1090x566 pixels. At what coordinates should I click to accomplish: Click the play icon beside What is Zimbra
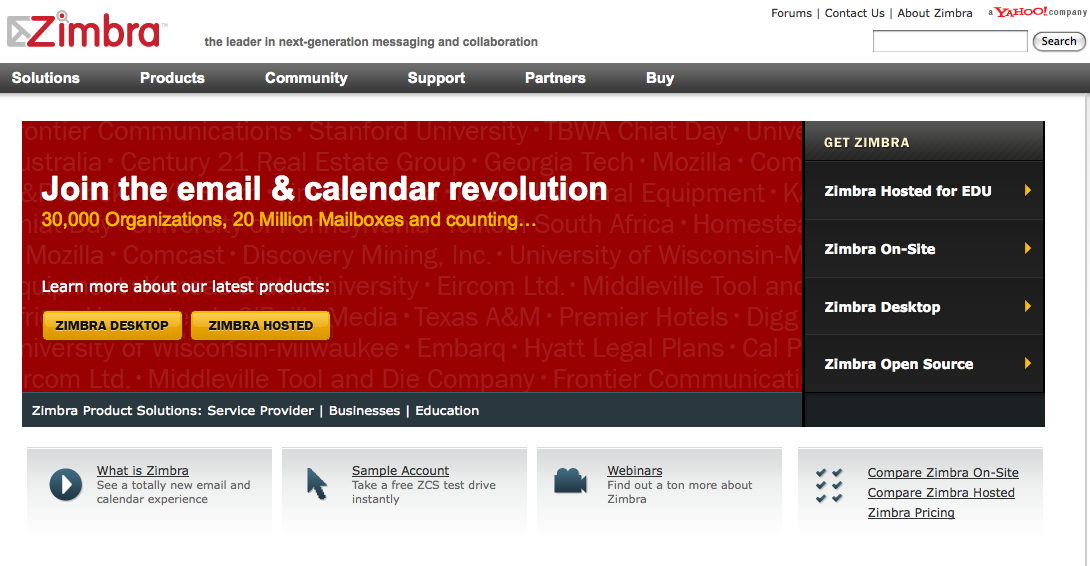point(66,484)
